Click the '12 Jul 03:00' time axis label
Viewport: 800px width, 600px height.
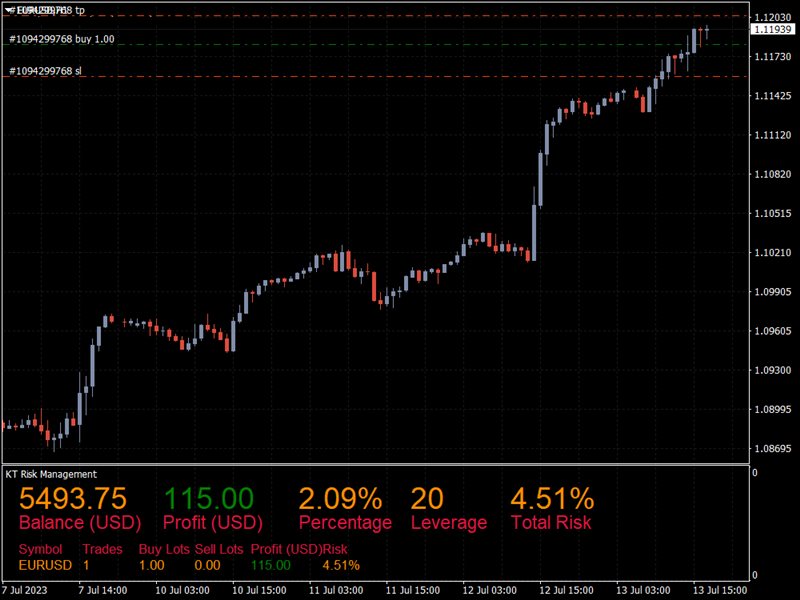[489, 590]
